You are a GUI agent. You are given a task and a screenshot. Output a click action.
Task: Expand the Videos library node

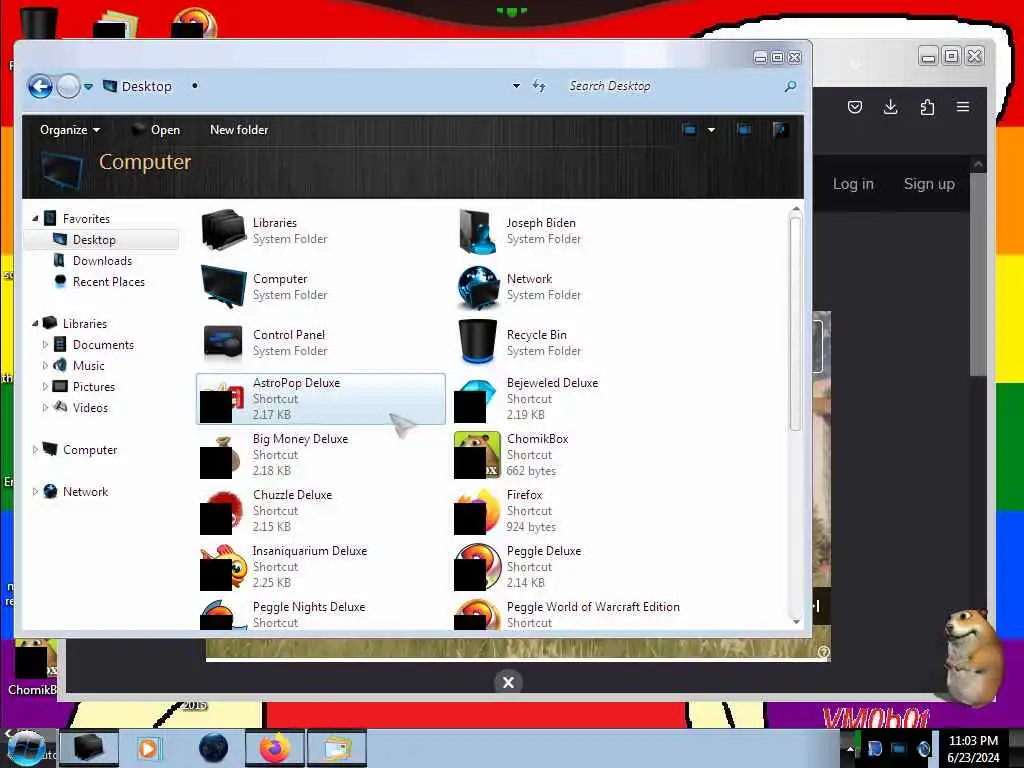tap(45, 408)
